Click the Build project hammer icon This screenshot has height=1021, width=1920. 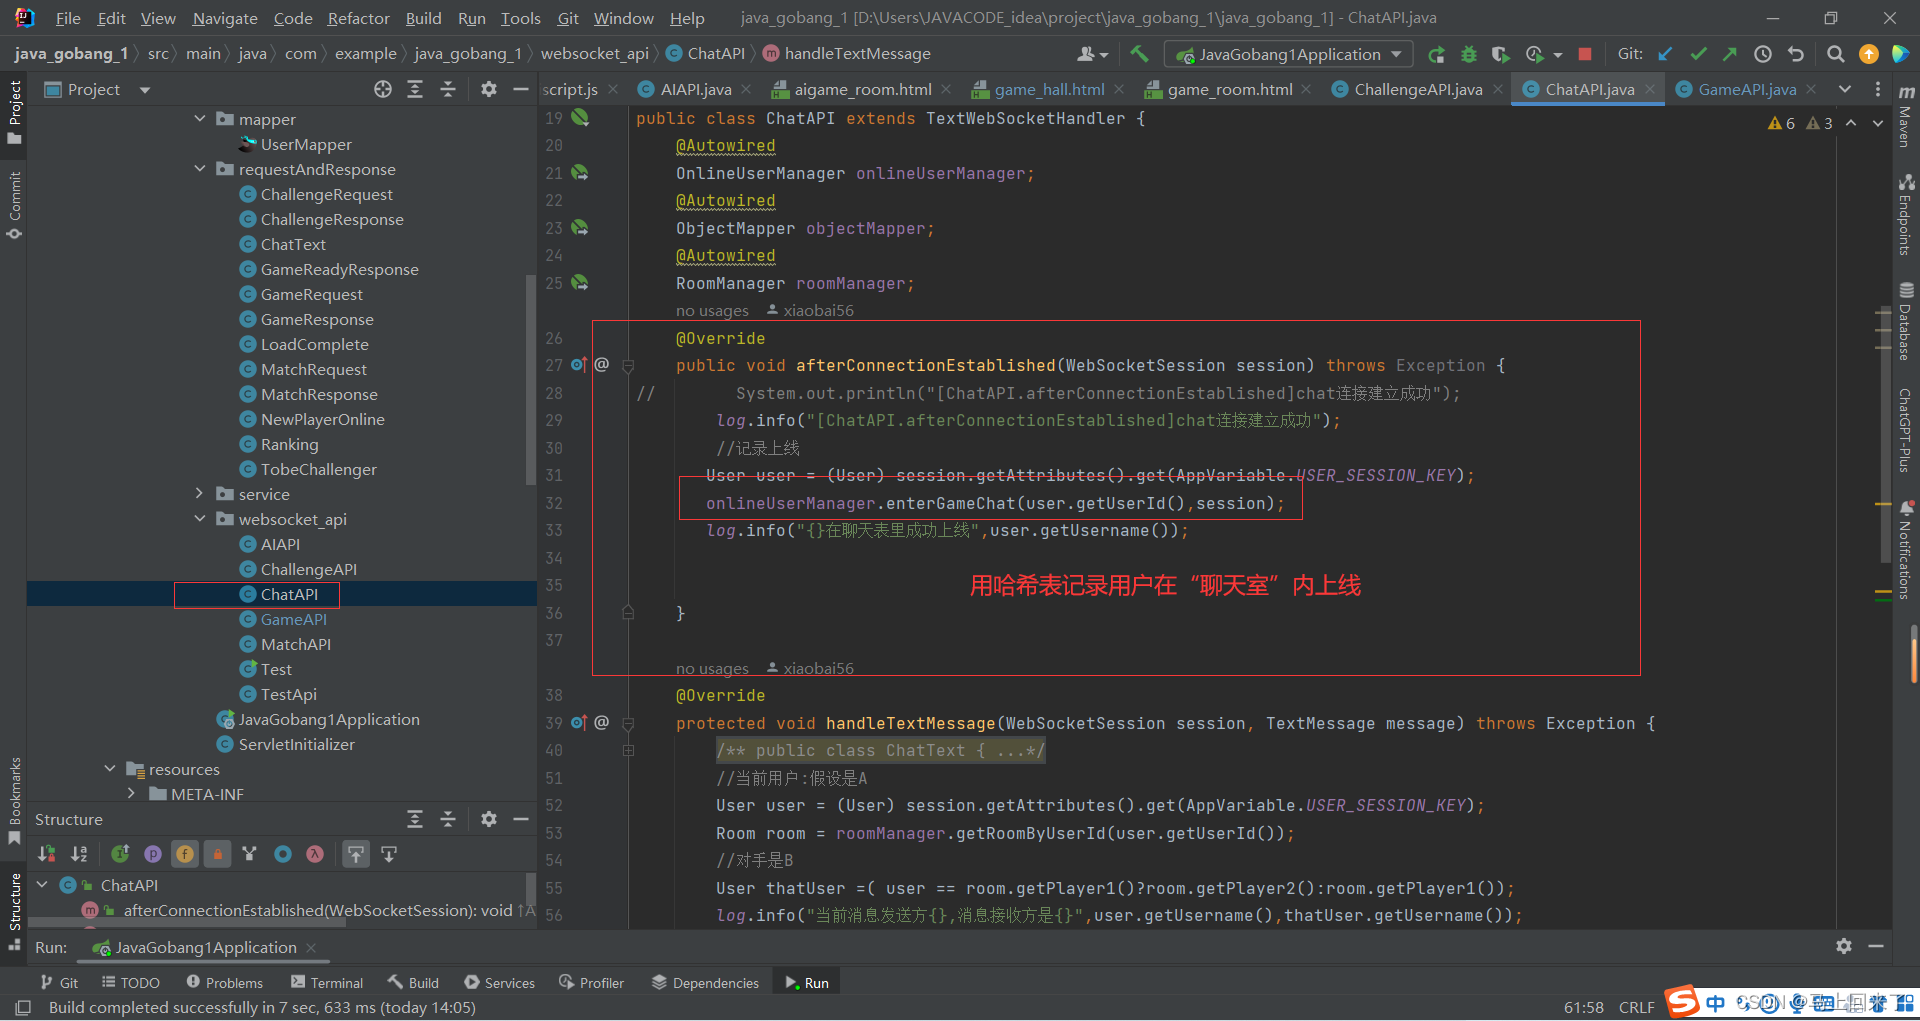pyautogui.click(x=1139, y=54)
